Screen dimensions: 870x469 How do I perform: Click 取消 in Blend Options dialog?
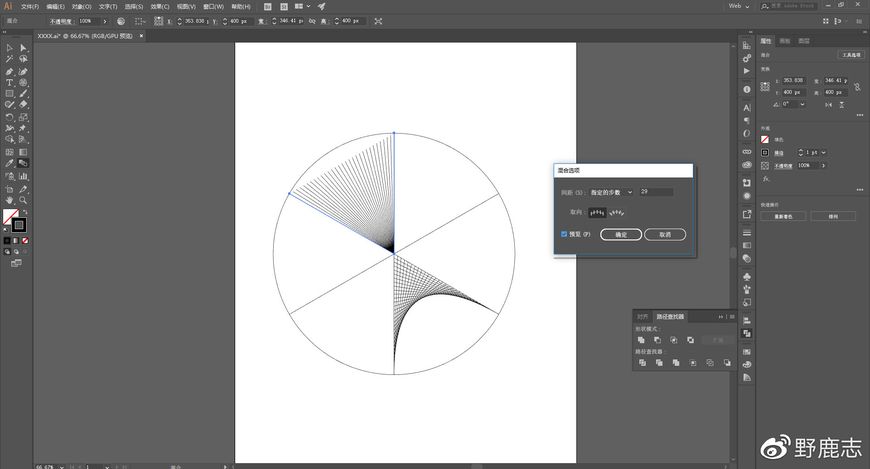pyautogui.click(x=665, y=235)
